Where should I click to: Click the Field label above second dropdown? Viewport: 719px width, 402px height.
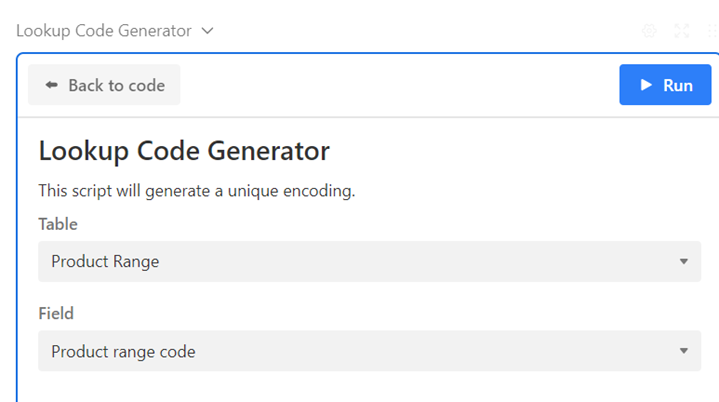[x=56, y=313]
